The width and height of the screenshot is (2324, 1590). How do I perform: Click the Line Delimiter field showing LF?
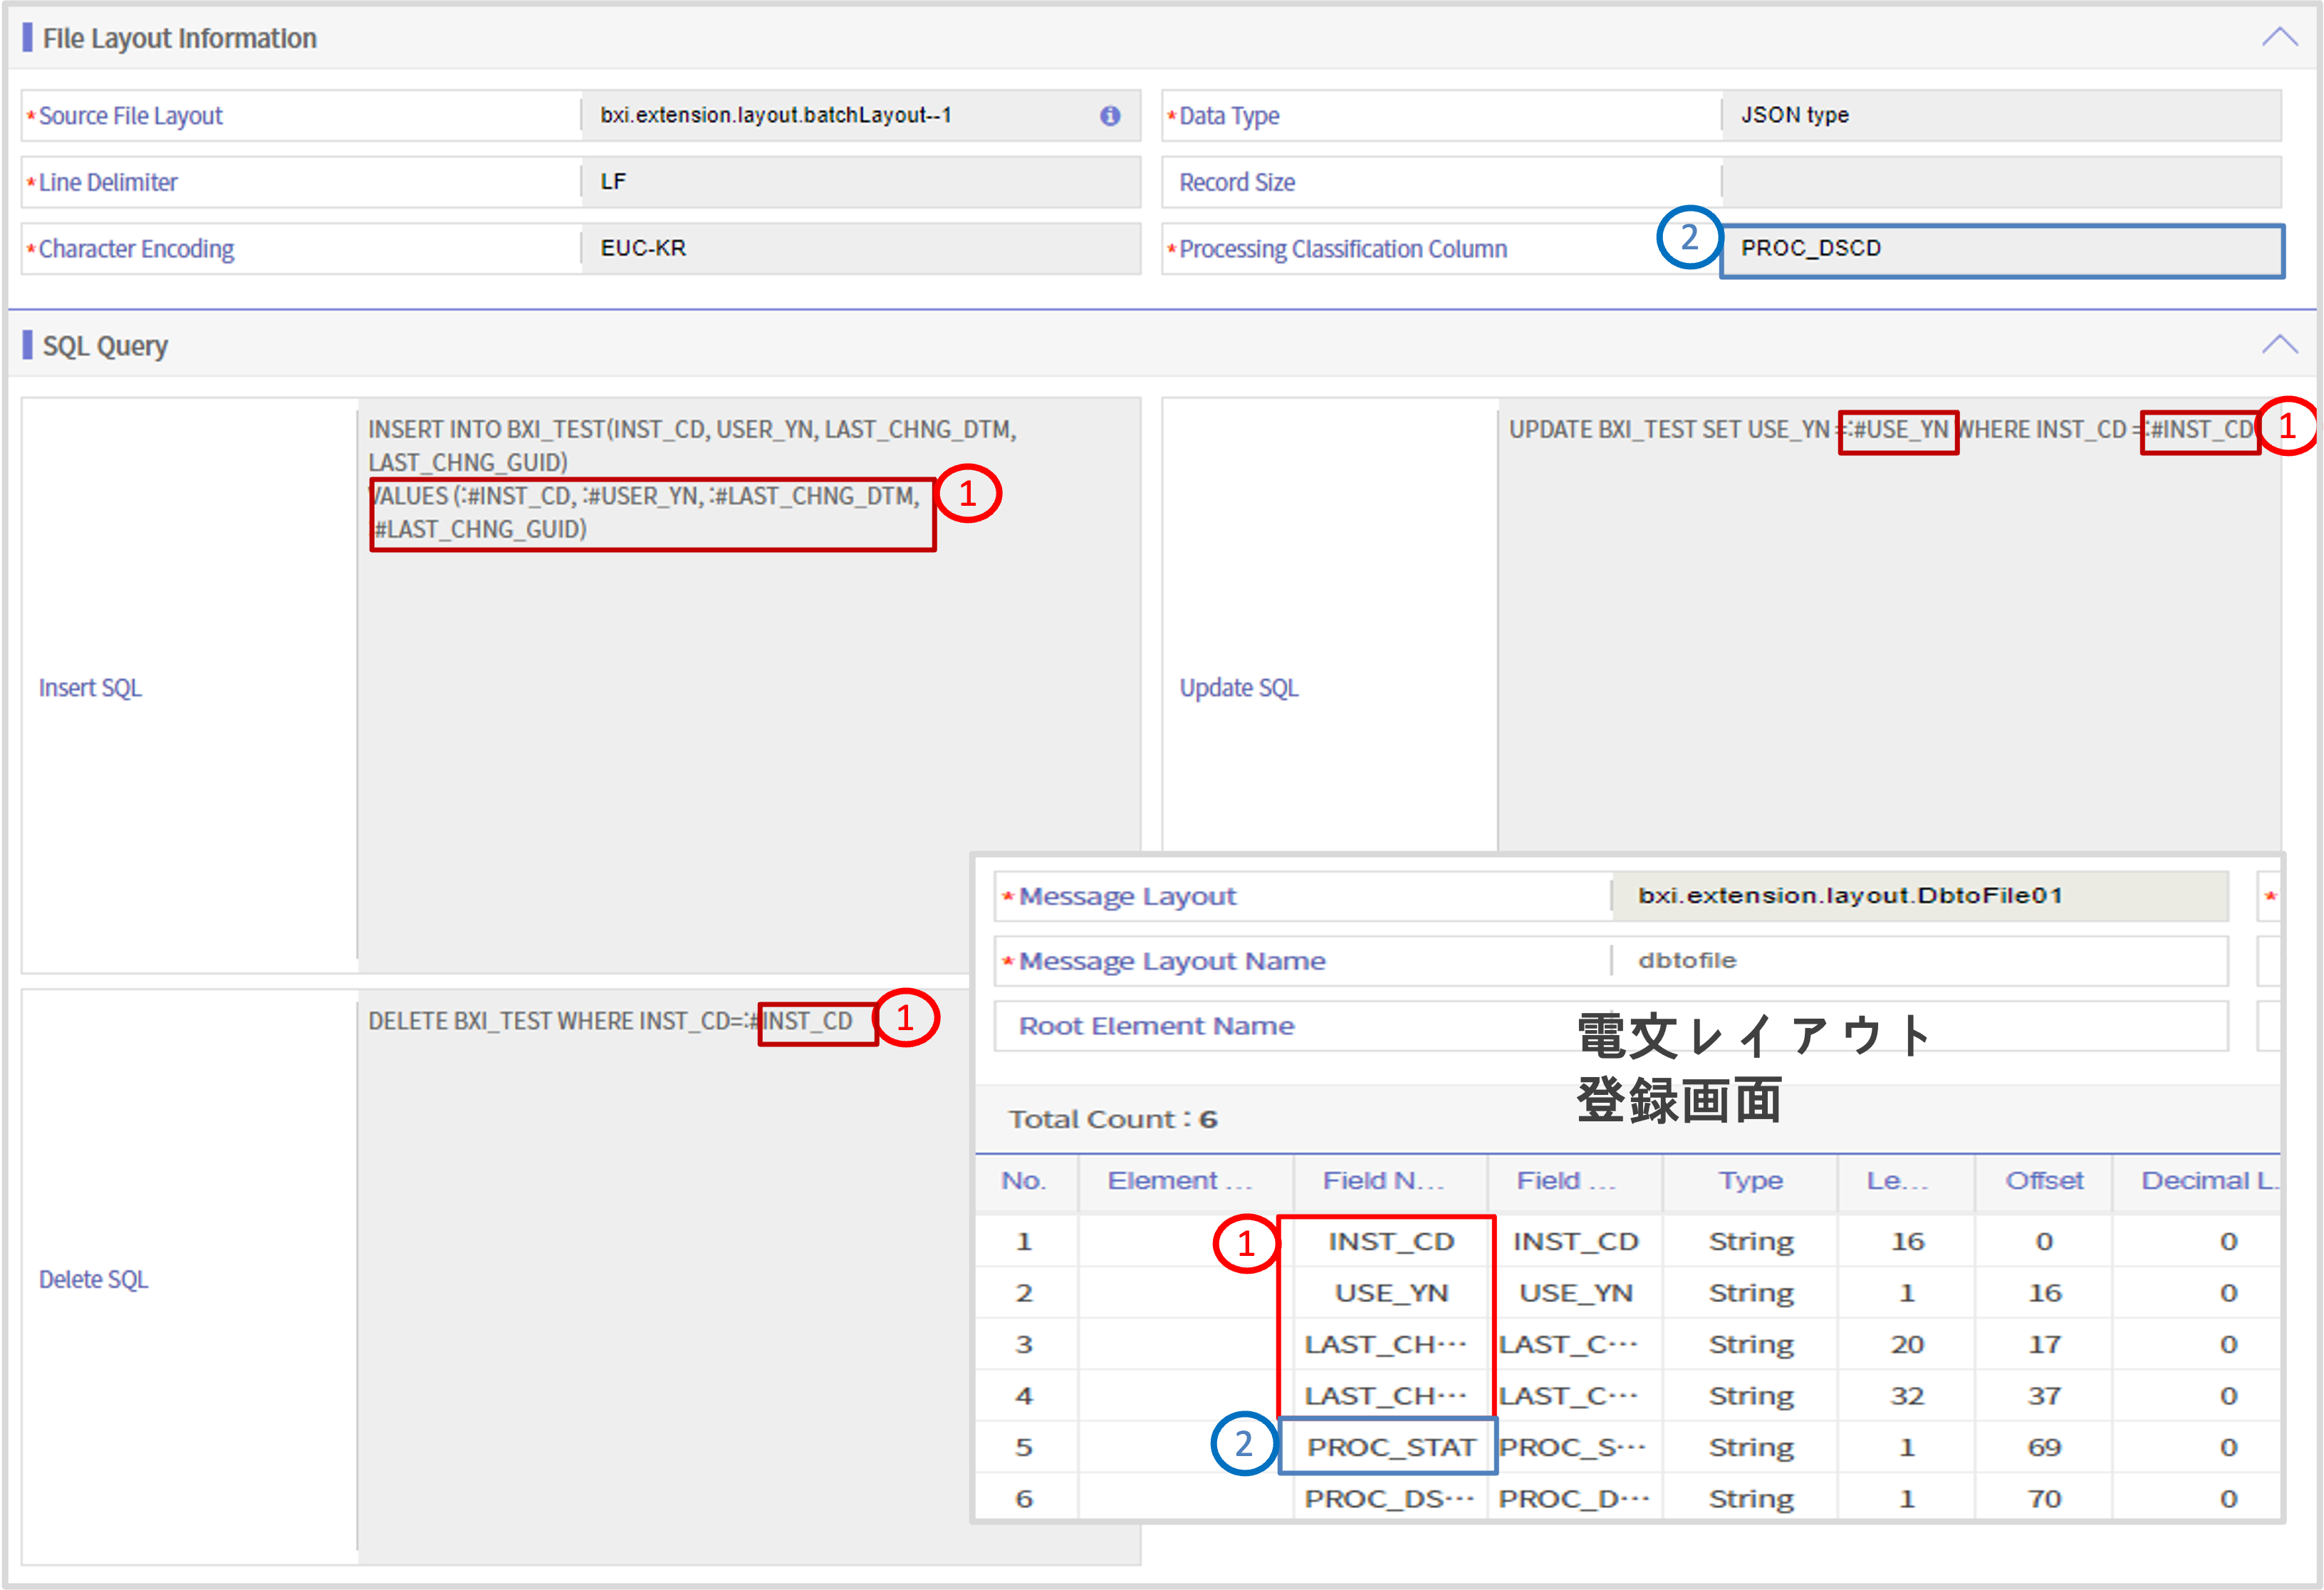click(860, 181)
